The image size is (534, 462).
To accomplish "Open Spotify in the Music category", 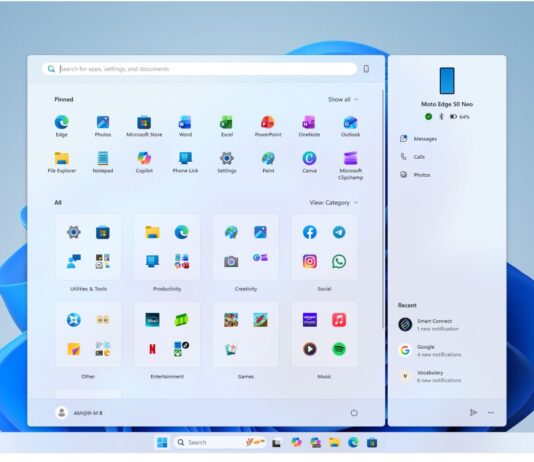I will 339,349.
